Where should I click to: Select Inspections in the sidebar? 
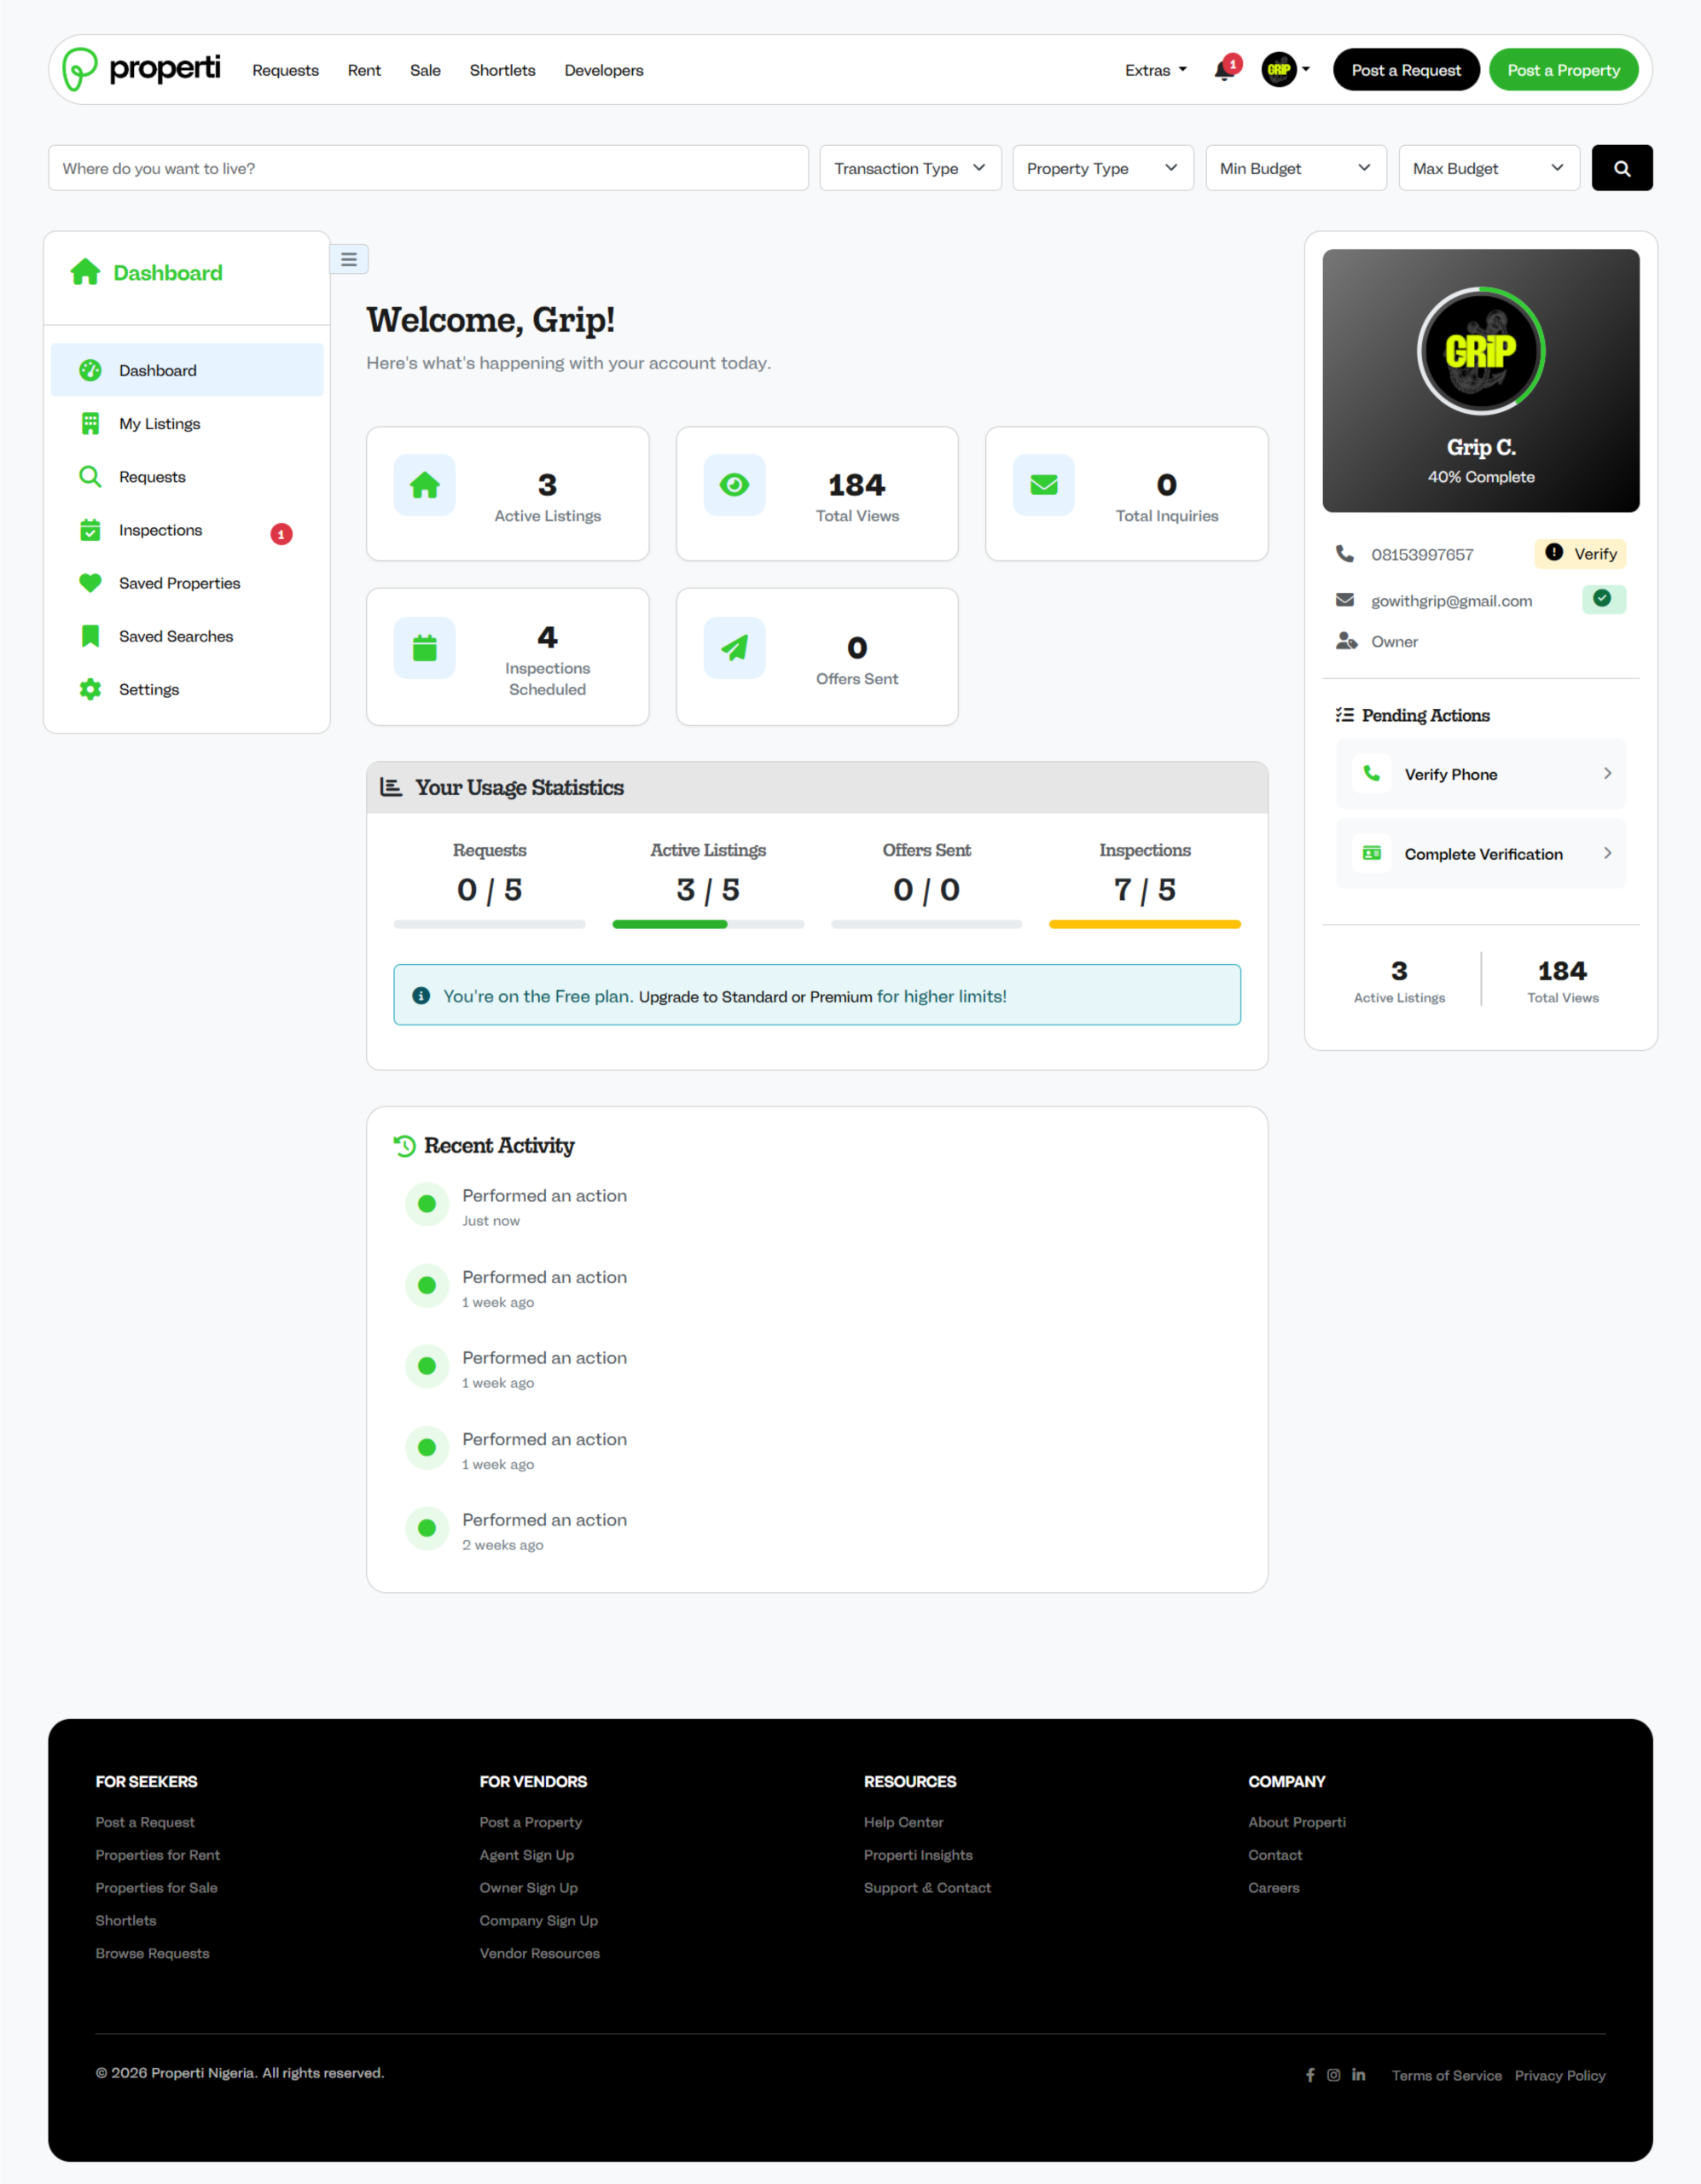160,530
